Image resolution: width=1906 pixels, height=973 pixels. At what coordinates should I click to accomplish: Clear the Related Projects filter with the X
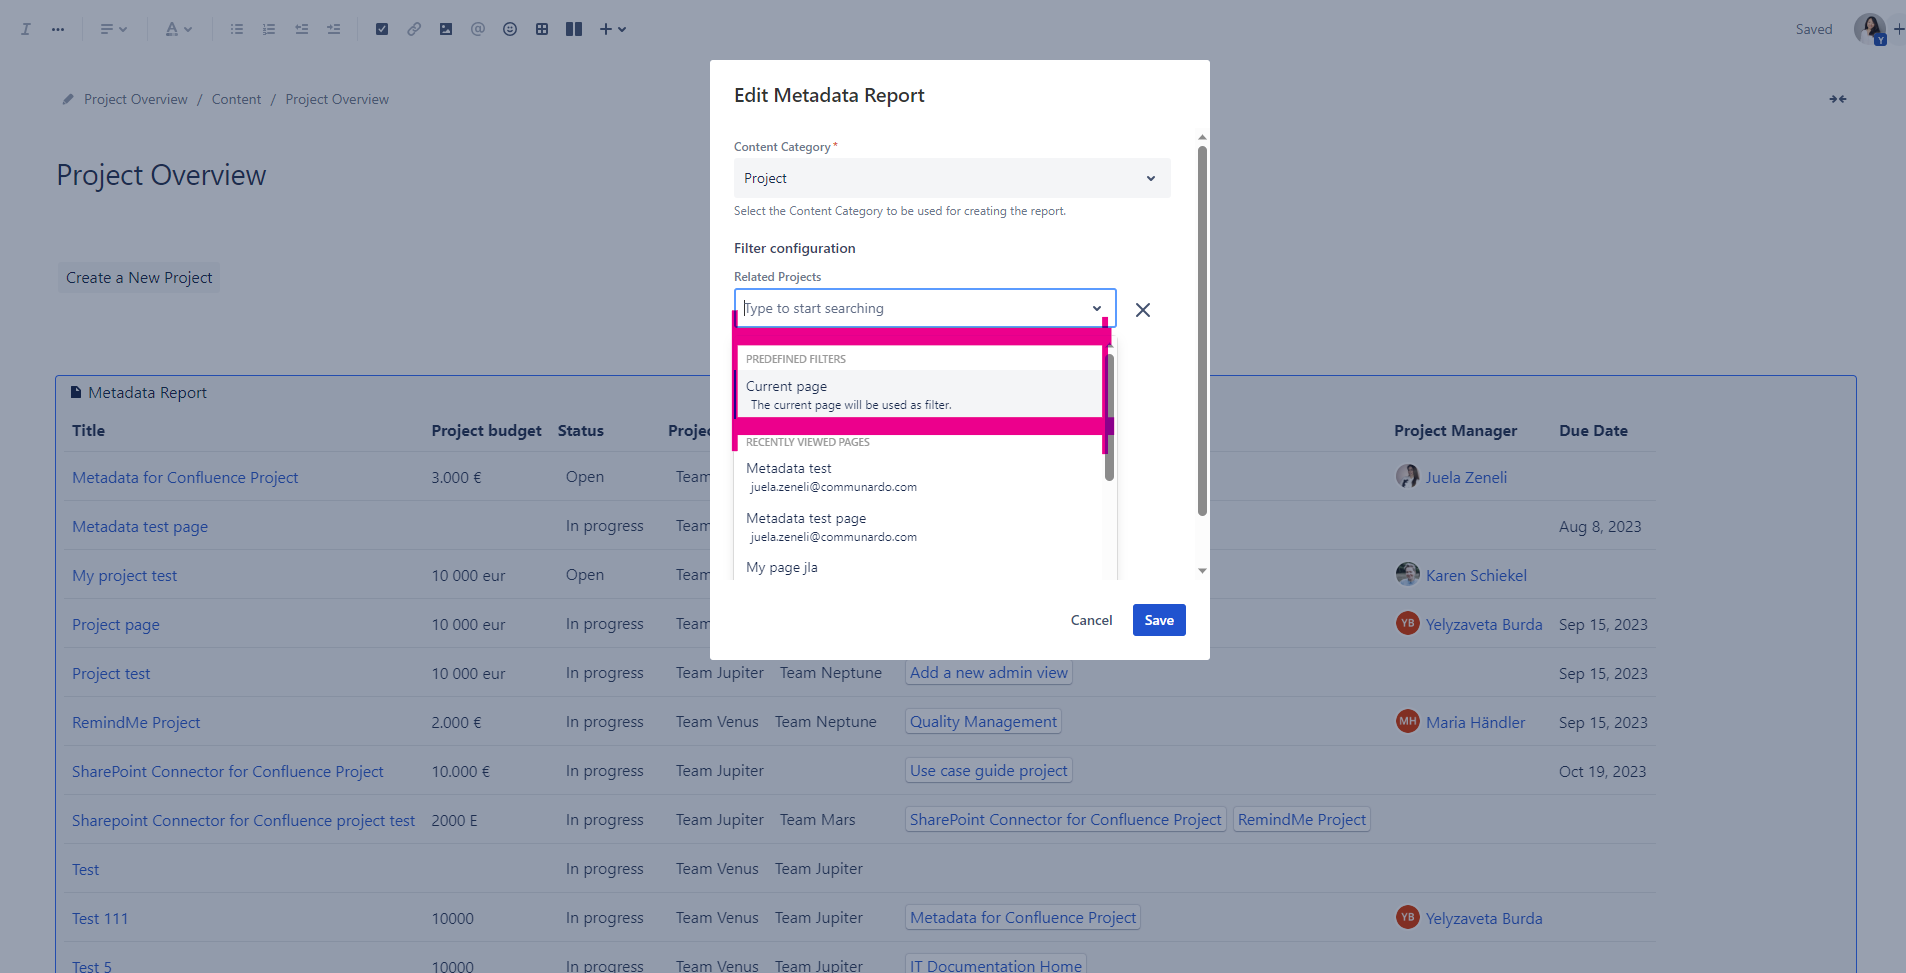(1142, 310)
